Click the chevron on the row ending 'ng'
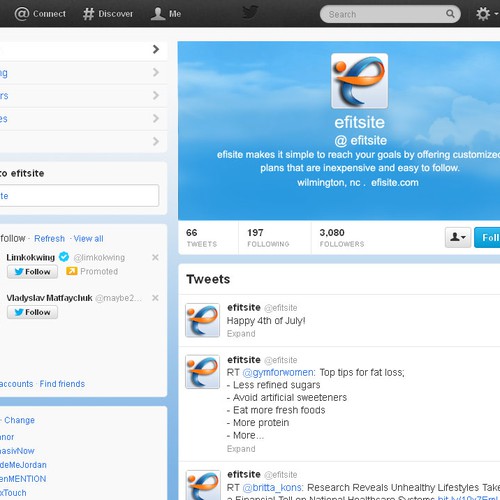 coord(156,72)
